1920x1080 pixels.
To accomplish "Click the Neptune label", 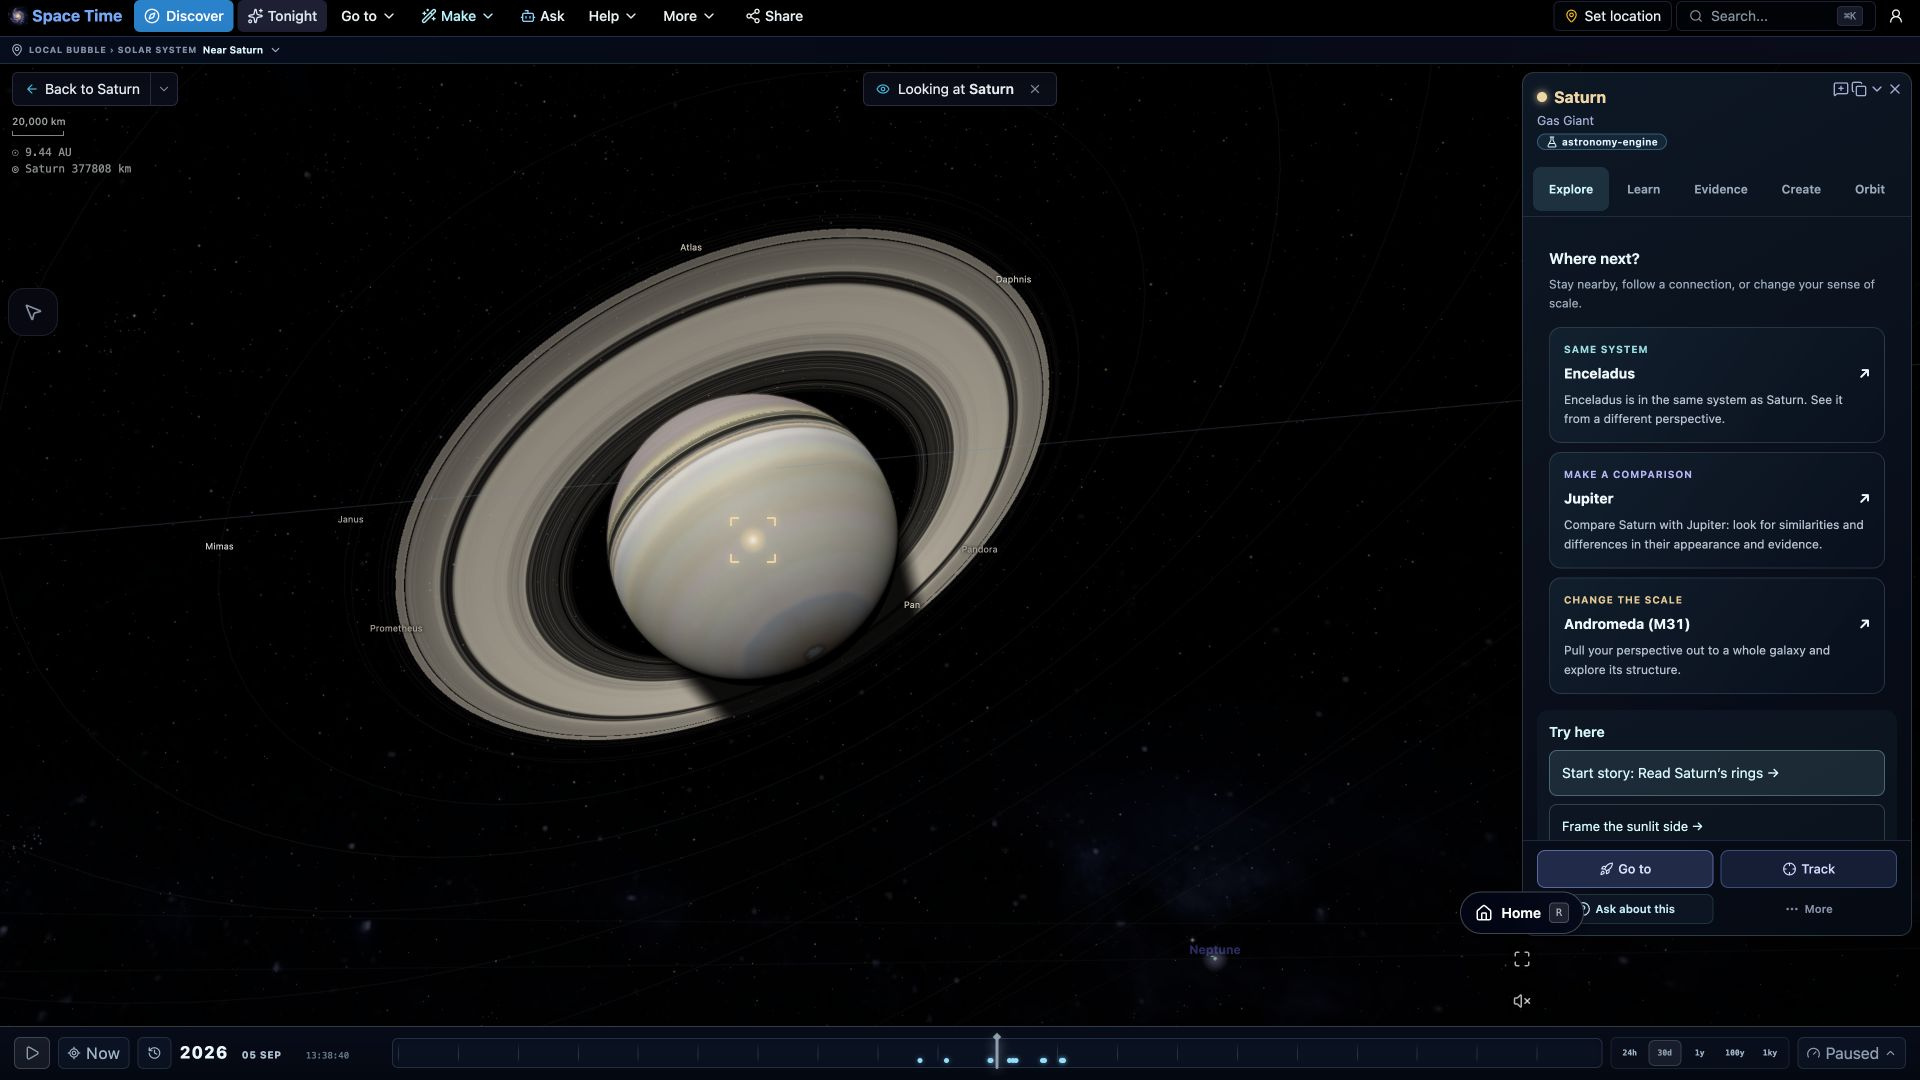I will (x=1214, y=950).
